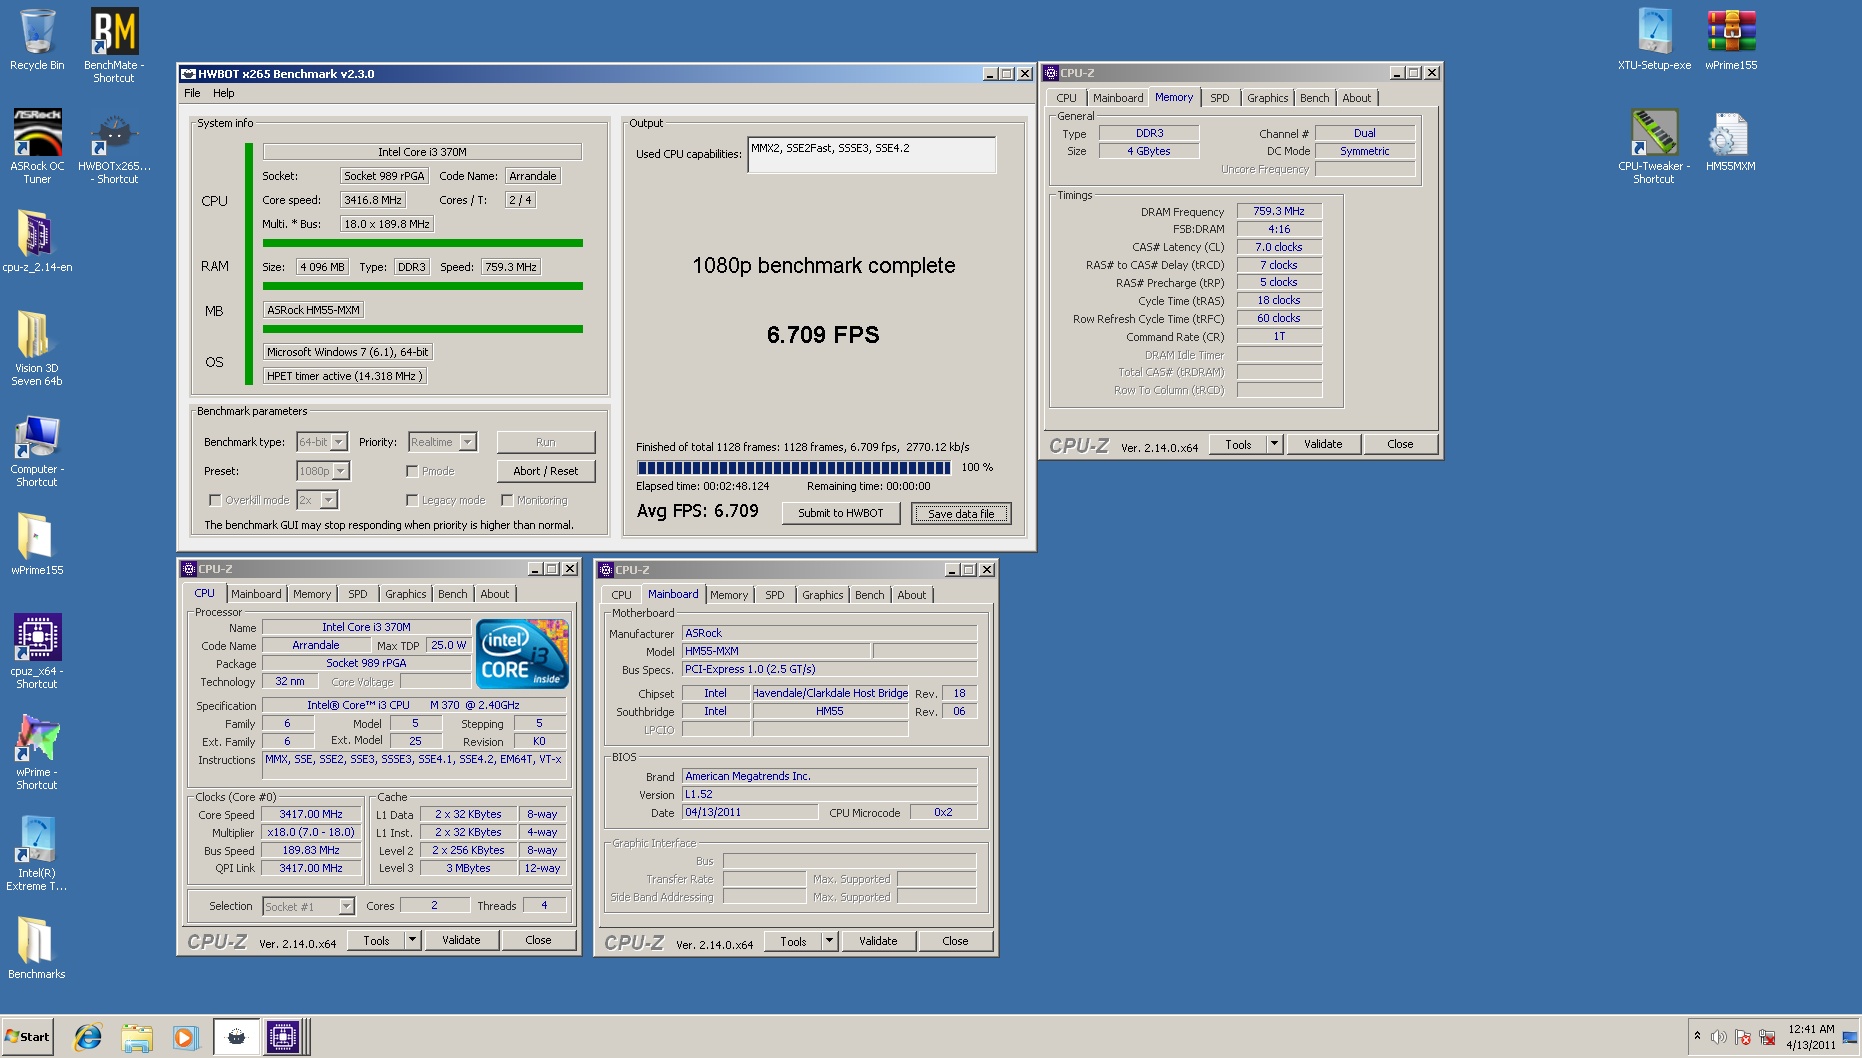1862x1058 pixels.
Task: Open the Vision 3D Seven 64b folder
Action: tap(37, 348)
